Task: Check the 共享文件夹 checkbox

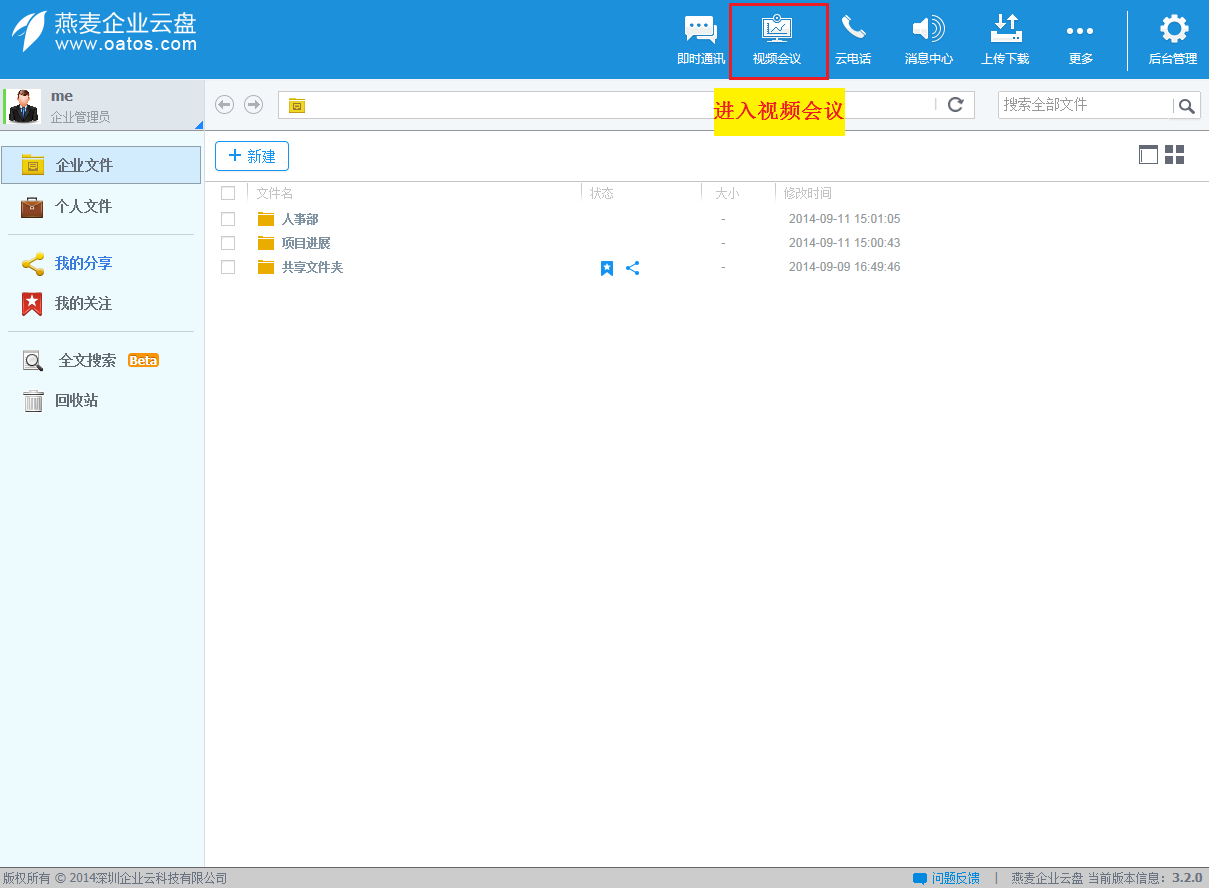Action: pos(228,267)
